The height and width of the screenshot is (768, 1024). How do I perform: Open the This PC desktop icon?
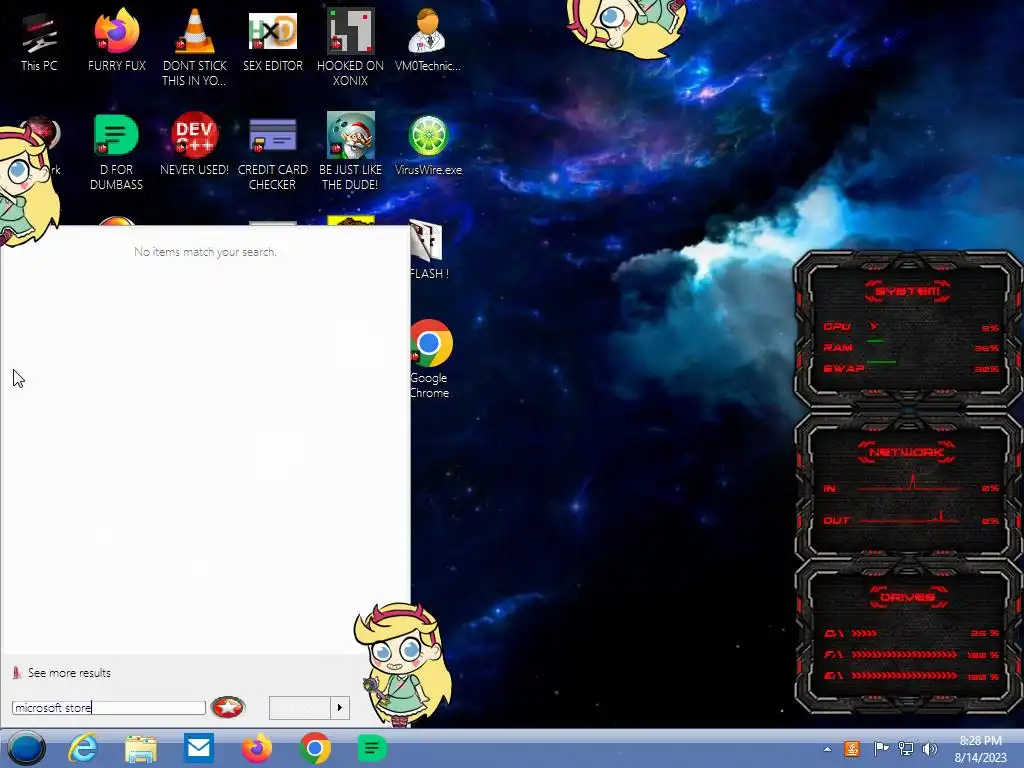point(39,40)
